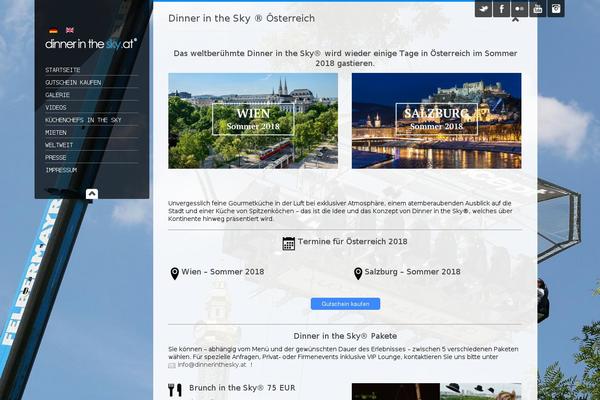Open the Twitter social icon
600x400 pixels.
(x=483, y=8)
